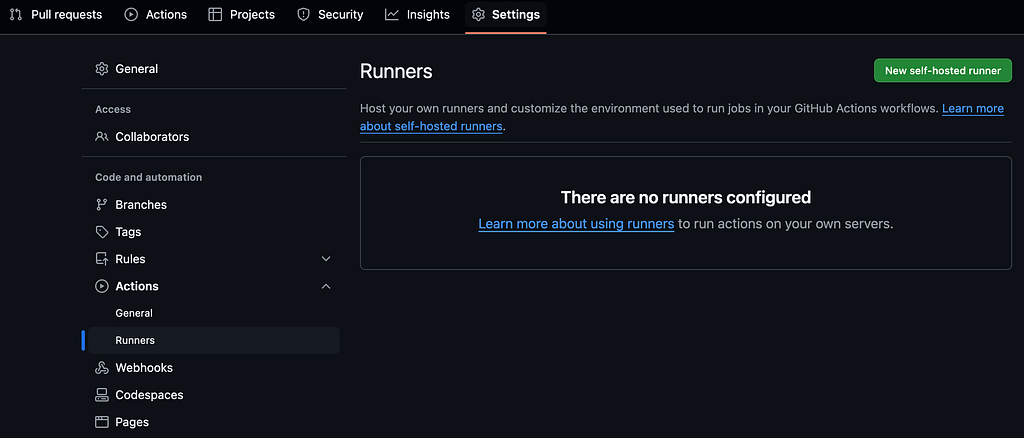This screenshot has width=1024, height=438.
Task: Click the Tags label icon
Action: click(x=102, y=232)
